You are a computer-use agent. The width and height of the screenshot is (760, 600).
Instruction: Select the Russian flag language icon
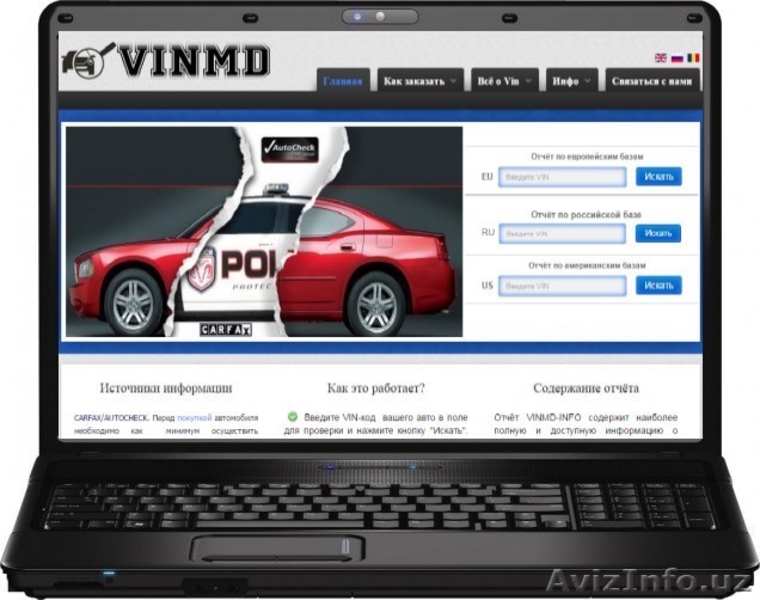click(677, 58)
